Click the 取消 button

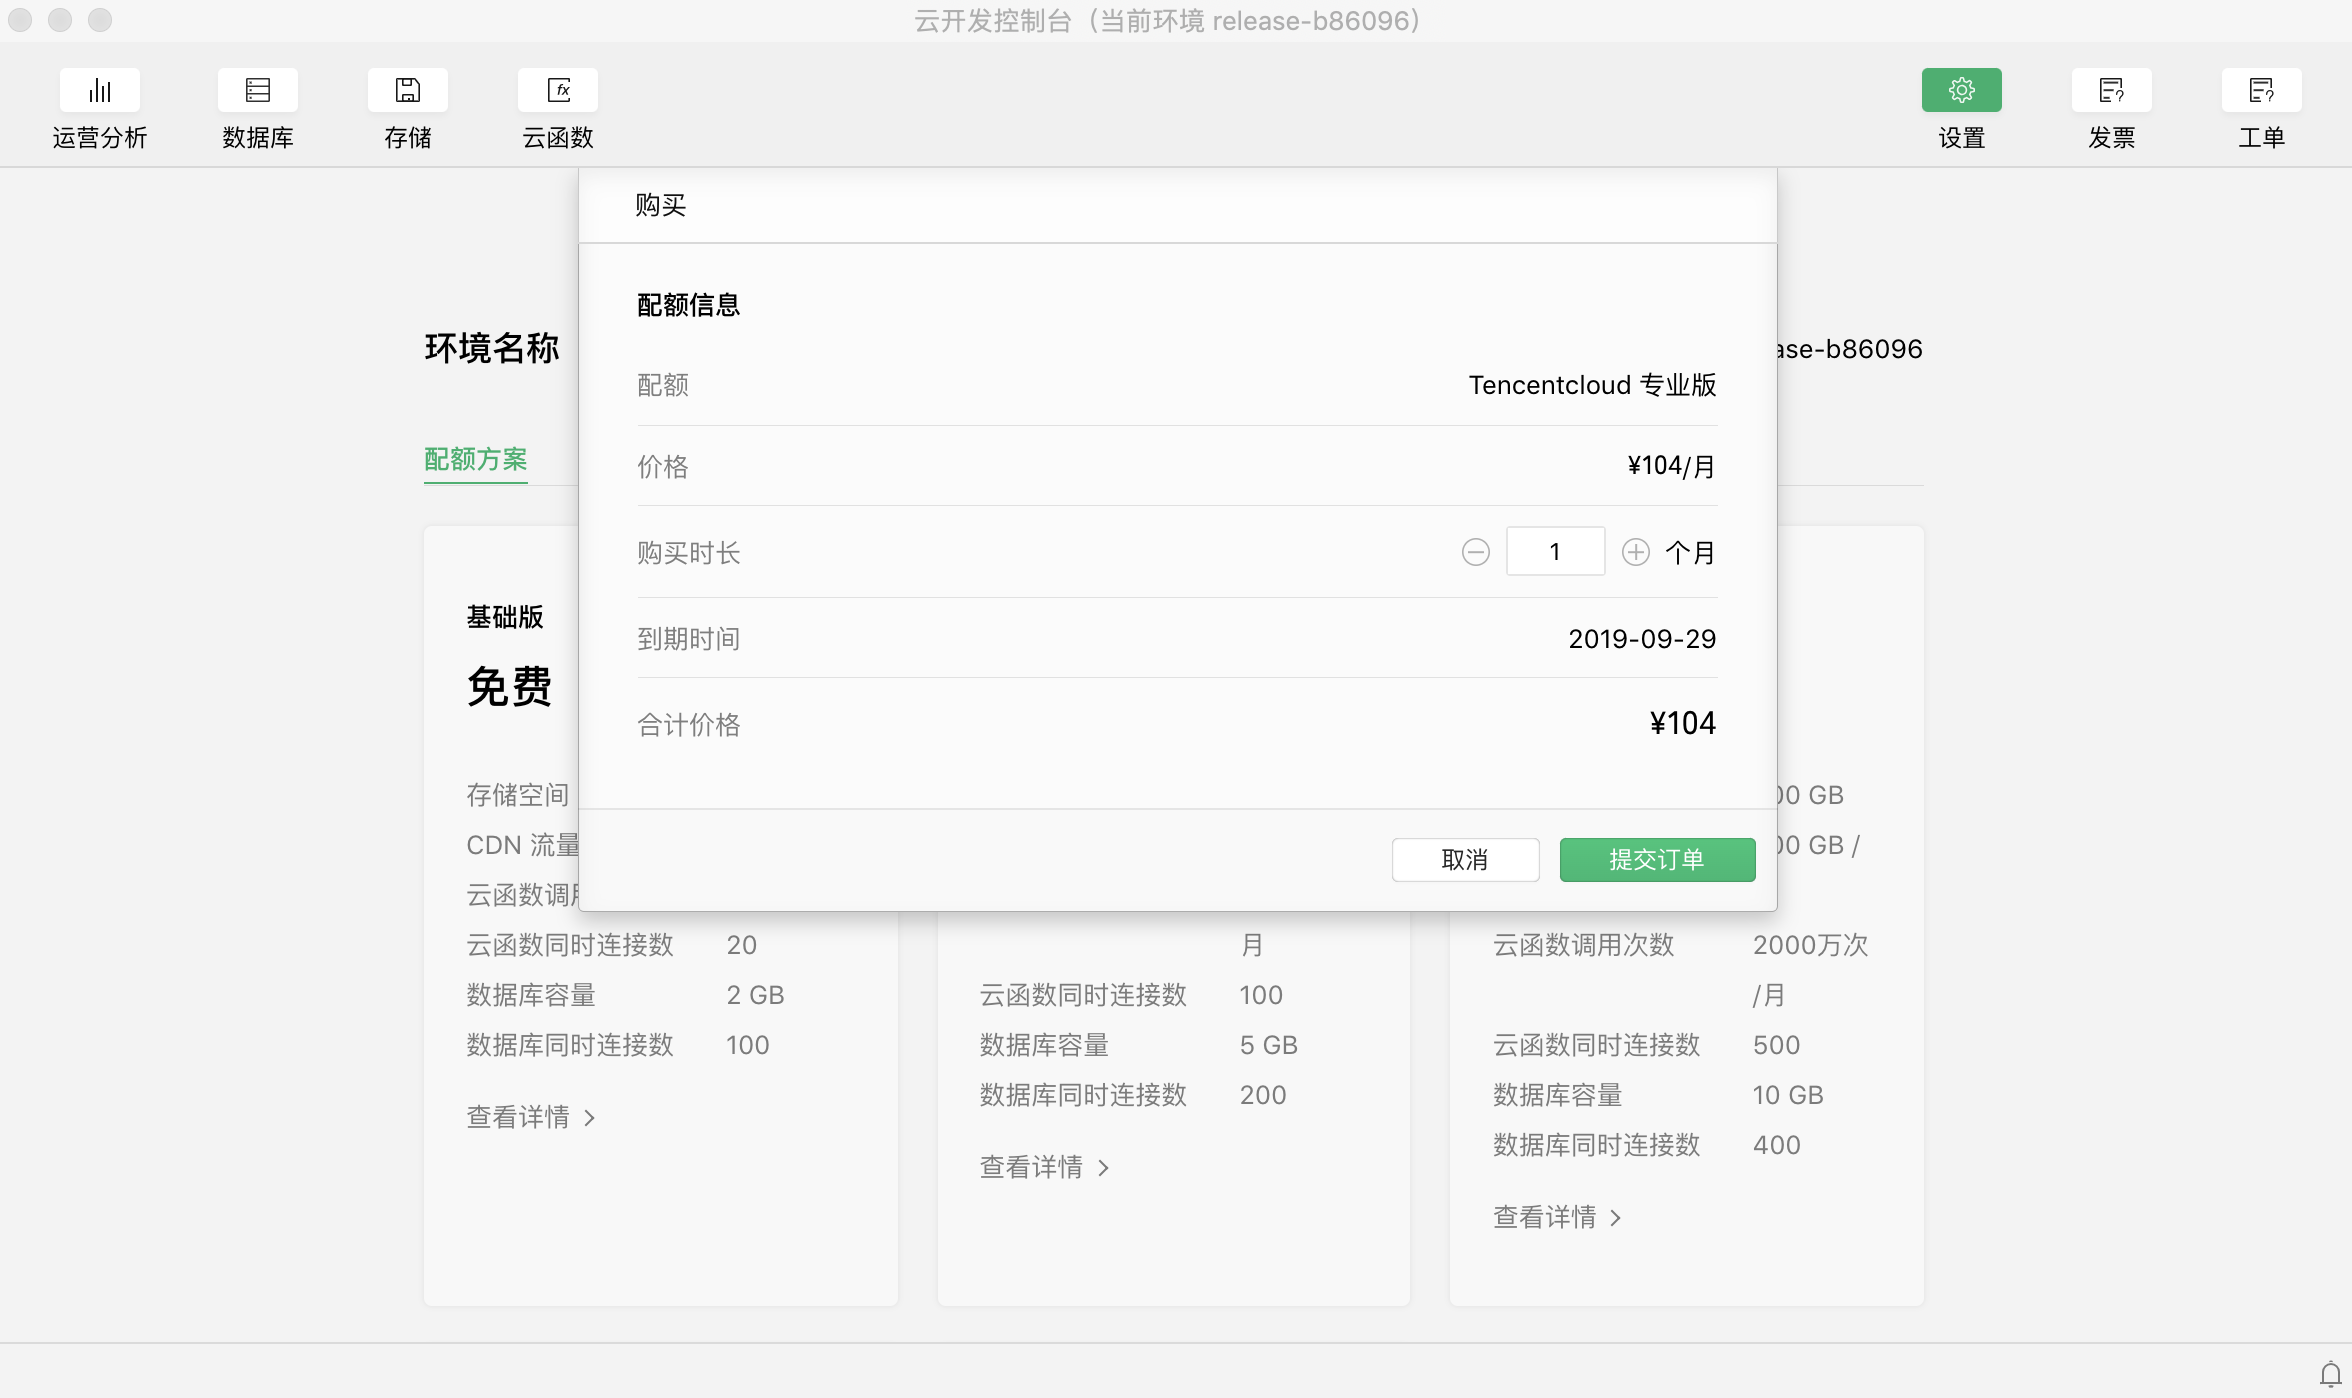pos(1465,859)
